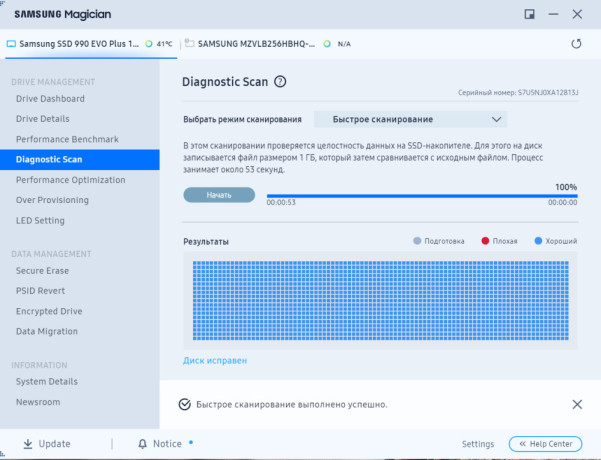Open Drive Dashboard in sidebar
This screenshot has width=601, height=460.
click(50, 99)
